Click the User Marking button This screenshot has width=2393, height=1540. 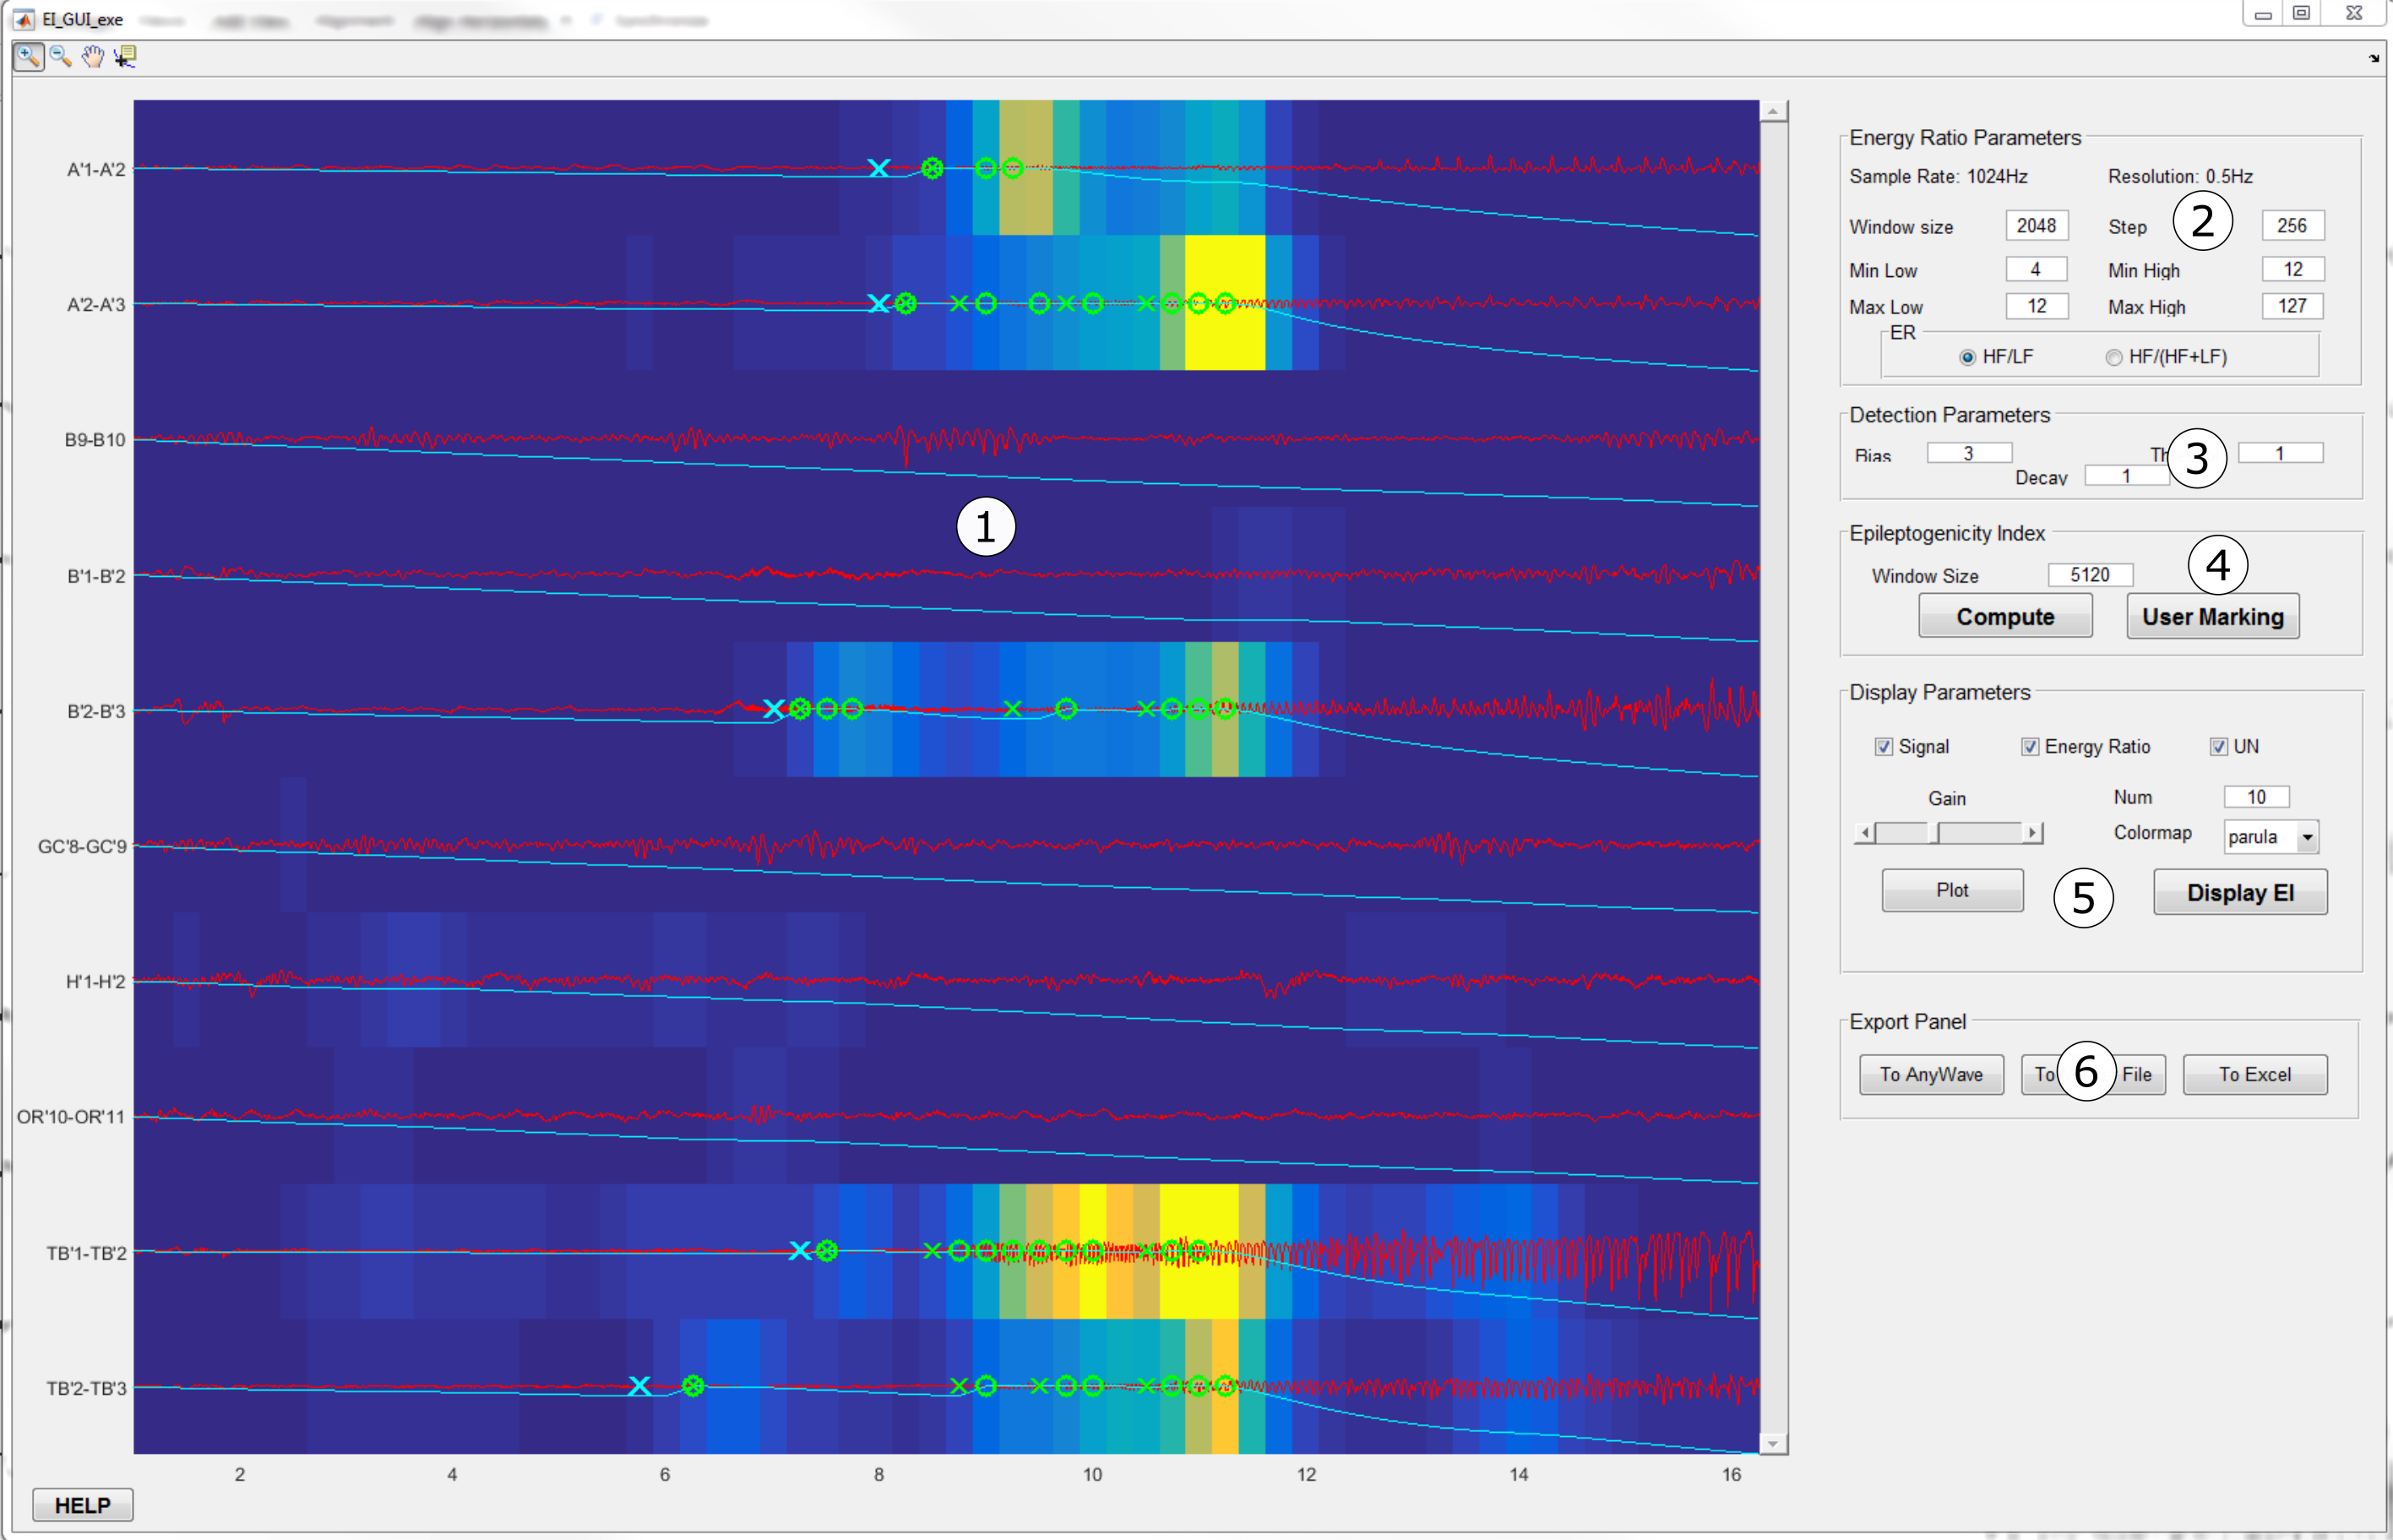[x=2212, y=616]
